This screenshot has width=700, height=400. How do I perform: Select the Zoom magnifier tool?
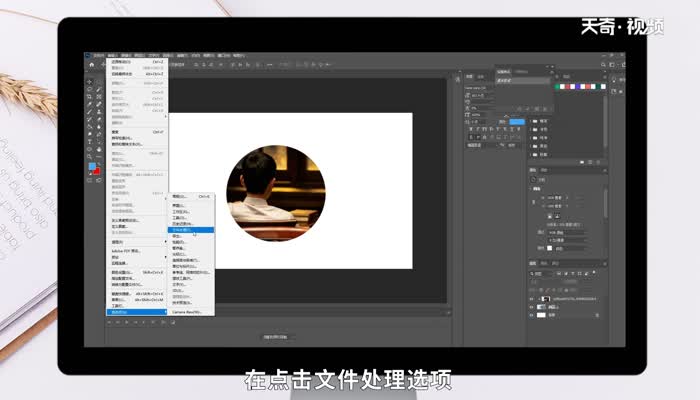[x=90, y=156]
